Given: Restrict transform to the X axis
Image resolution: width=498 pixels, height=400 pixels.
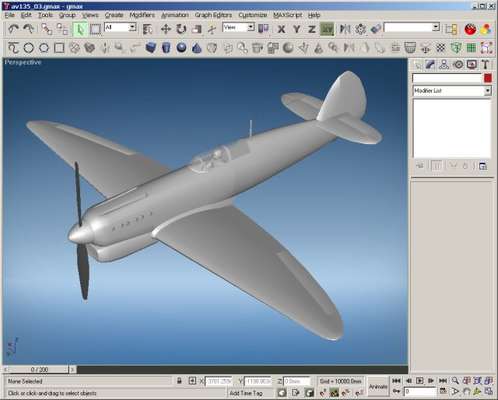Looking at the screenshot, I should pyautogui.click(x=281, y=29).
